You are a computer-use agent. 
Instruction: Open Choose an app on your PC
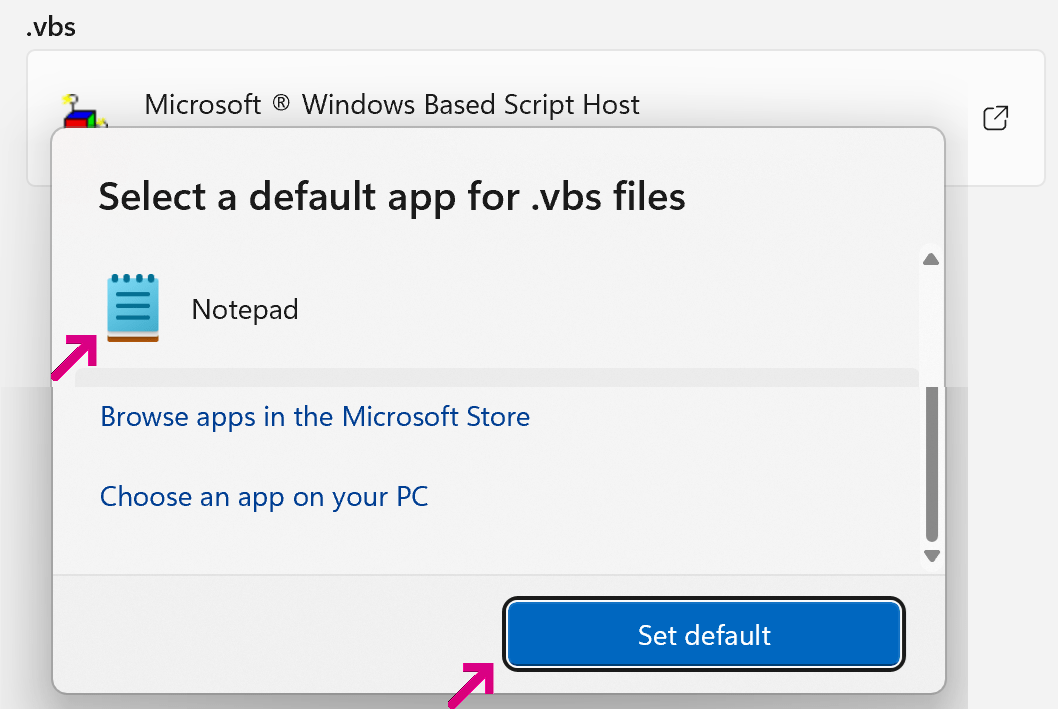264,497
